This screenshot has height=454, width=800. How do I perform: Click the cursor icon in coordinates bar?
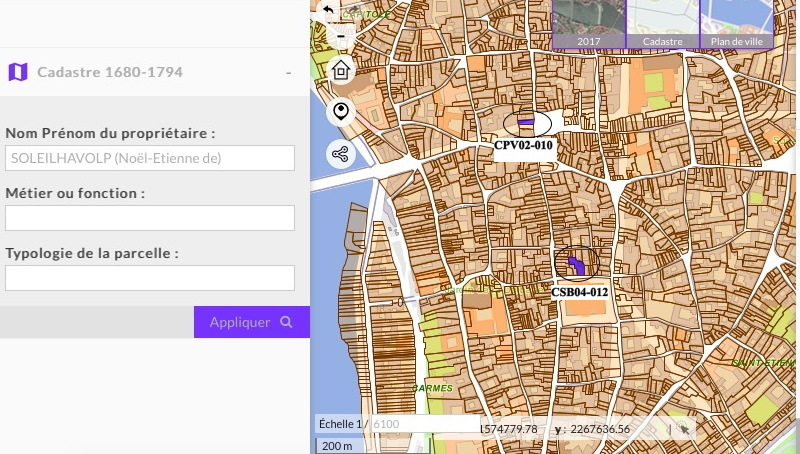tap(684, 428)
